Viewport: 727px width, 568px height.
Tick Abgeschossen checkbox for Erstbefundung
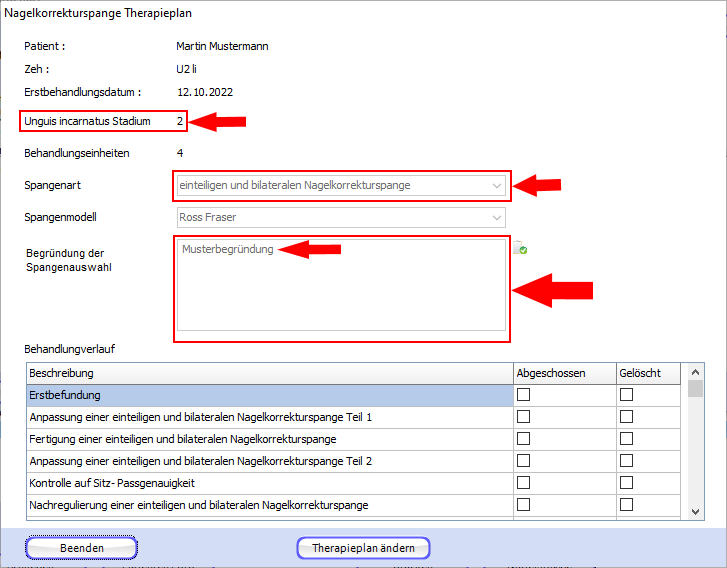pyautogui.click(x=523, y=395)
